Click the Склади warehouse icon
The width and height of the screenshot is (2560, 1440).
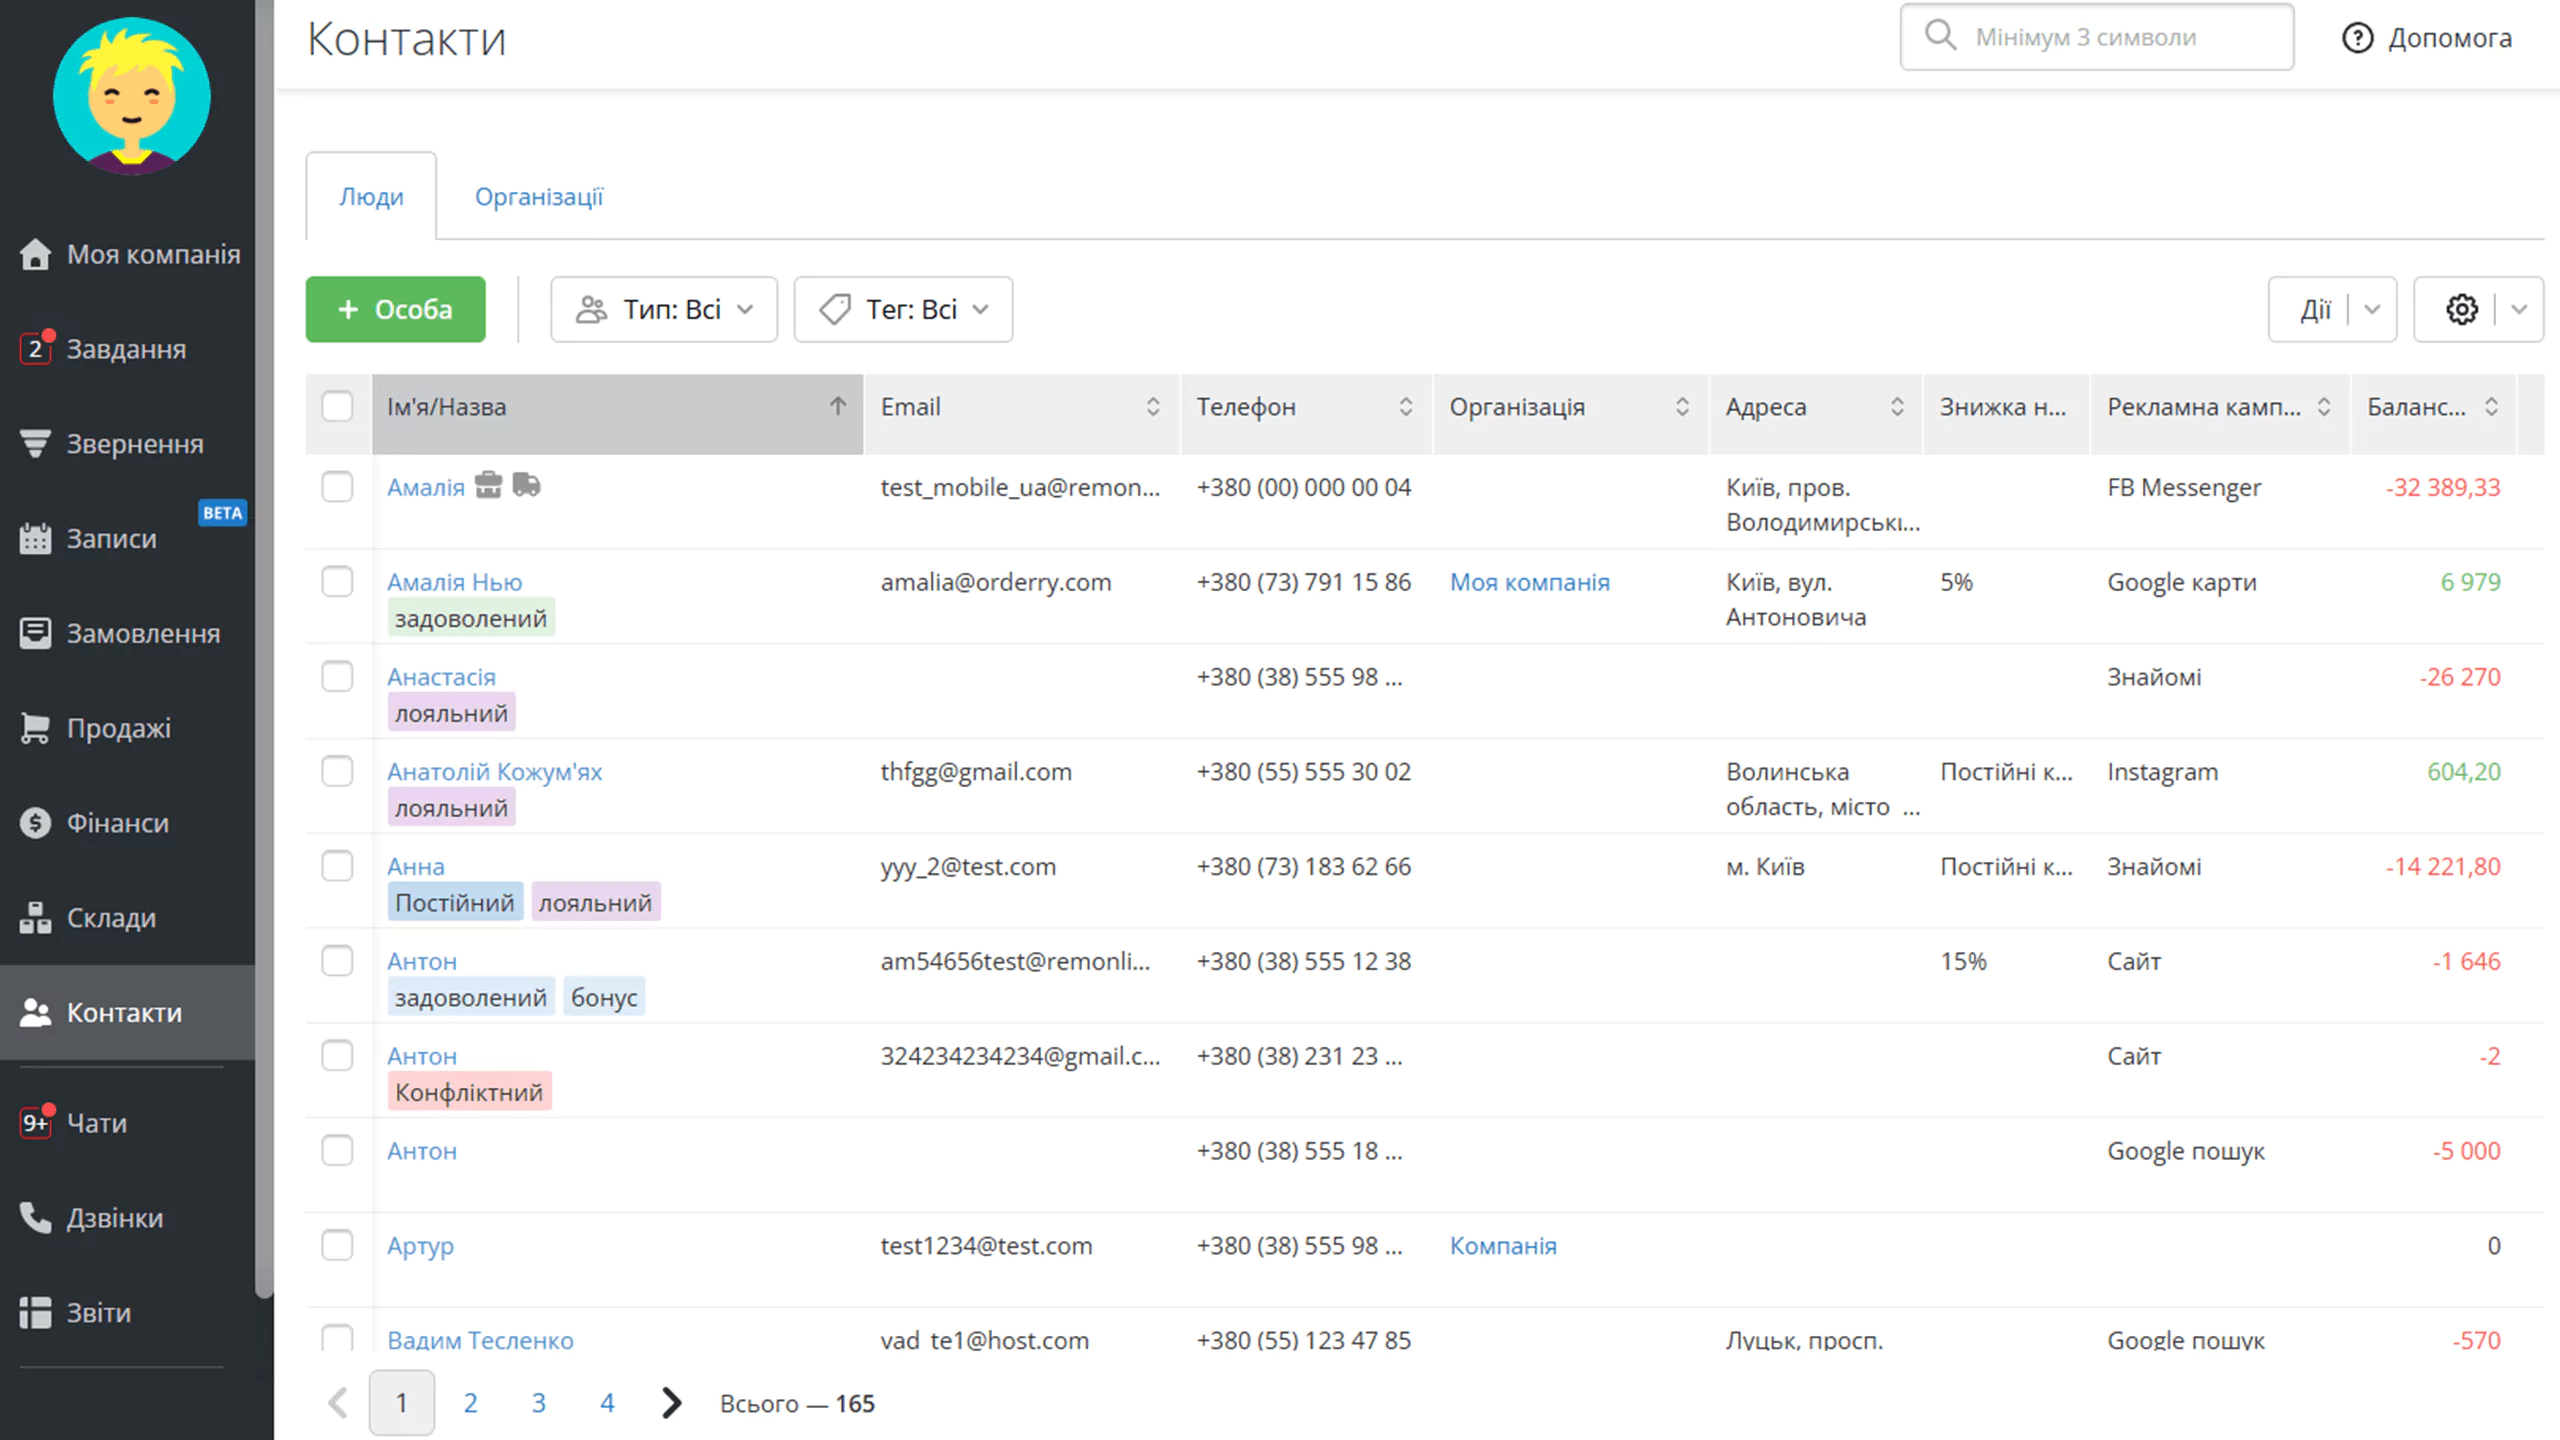[x=35, y=918]
